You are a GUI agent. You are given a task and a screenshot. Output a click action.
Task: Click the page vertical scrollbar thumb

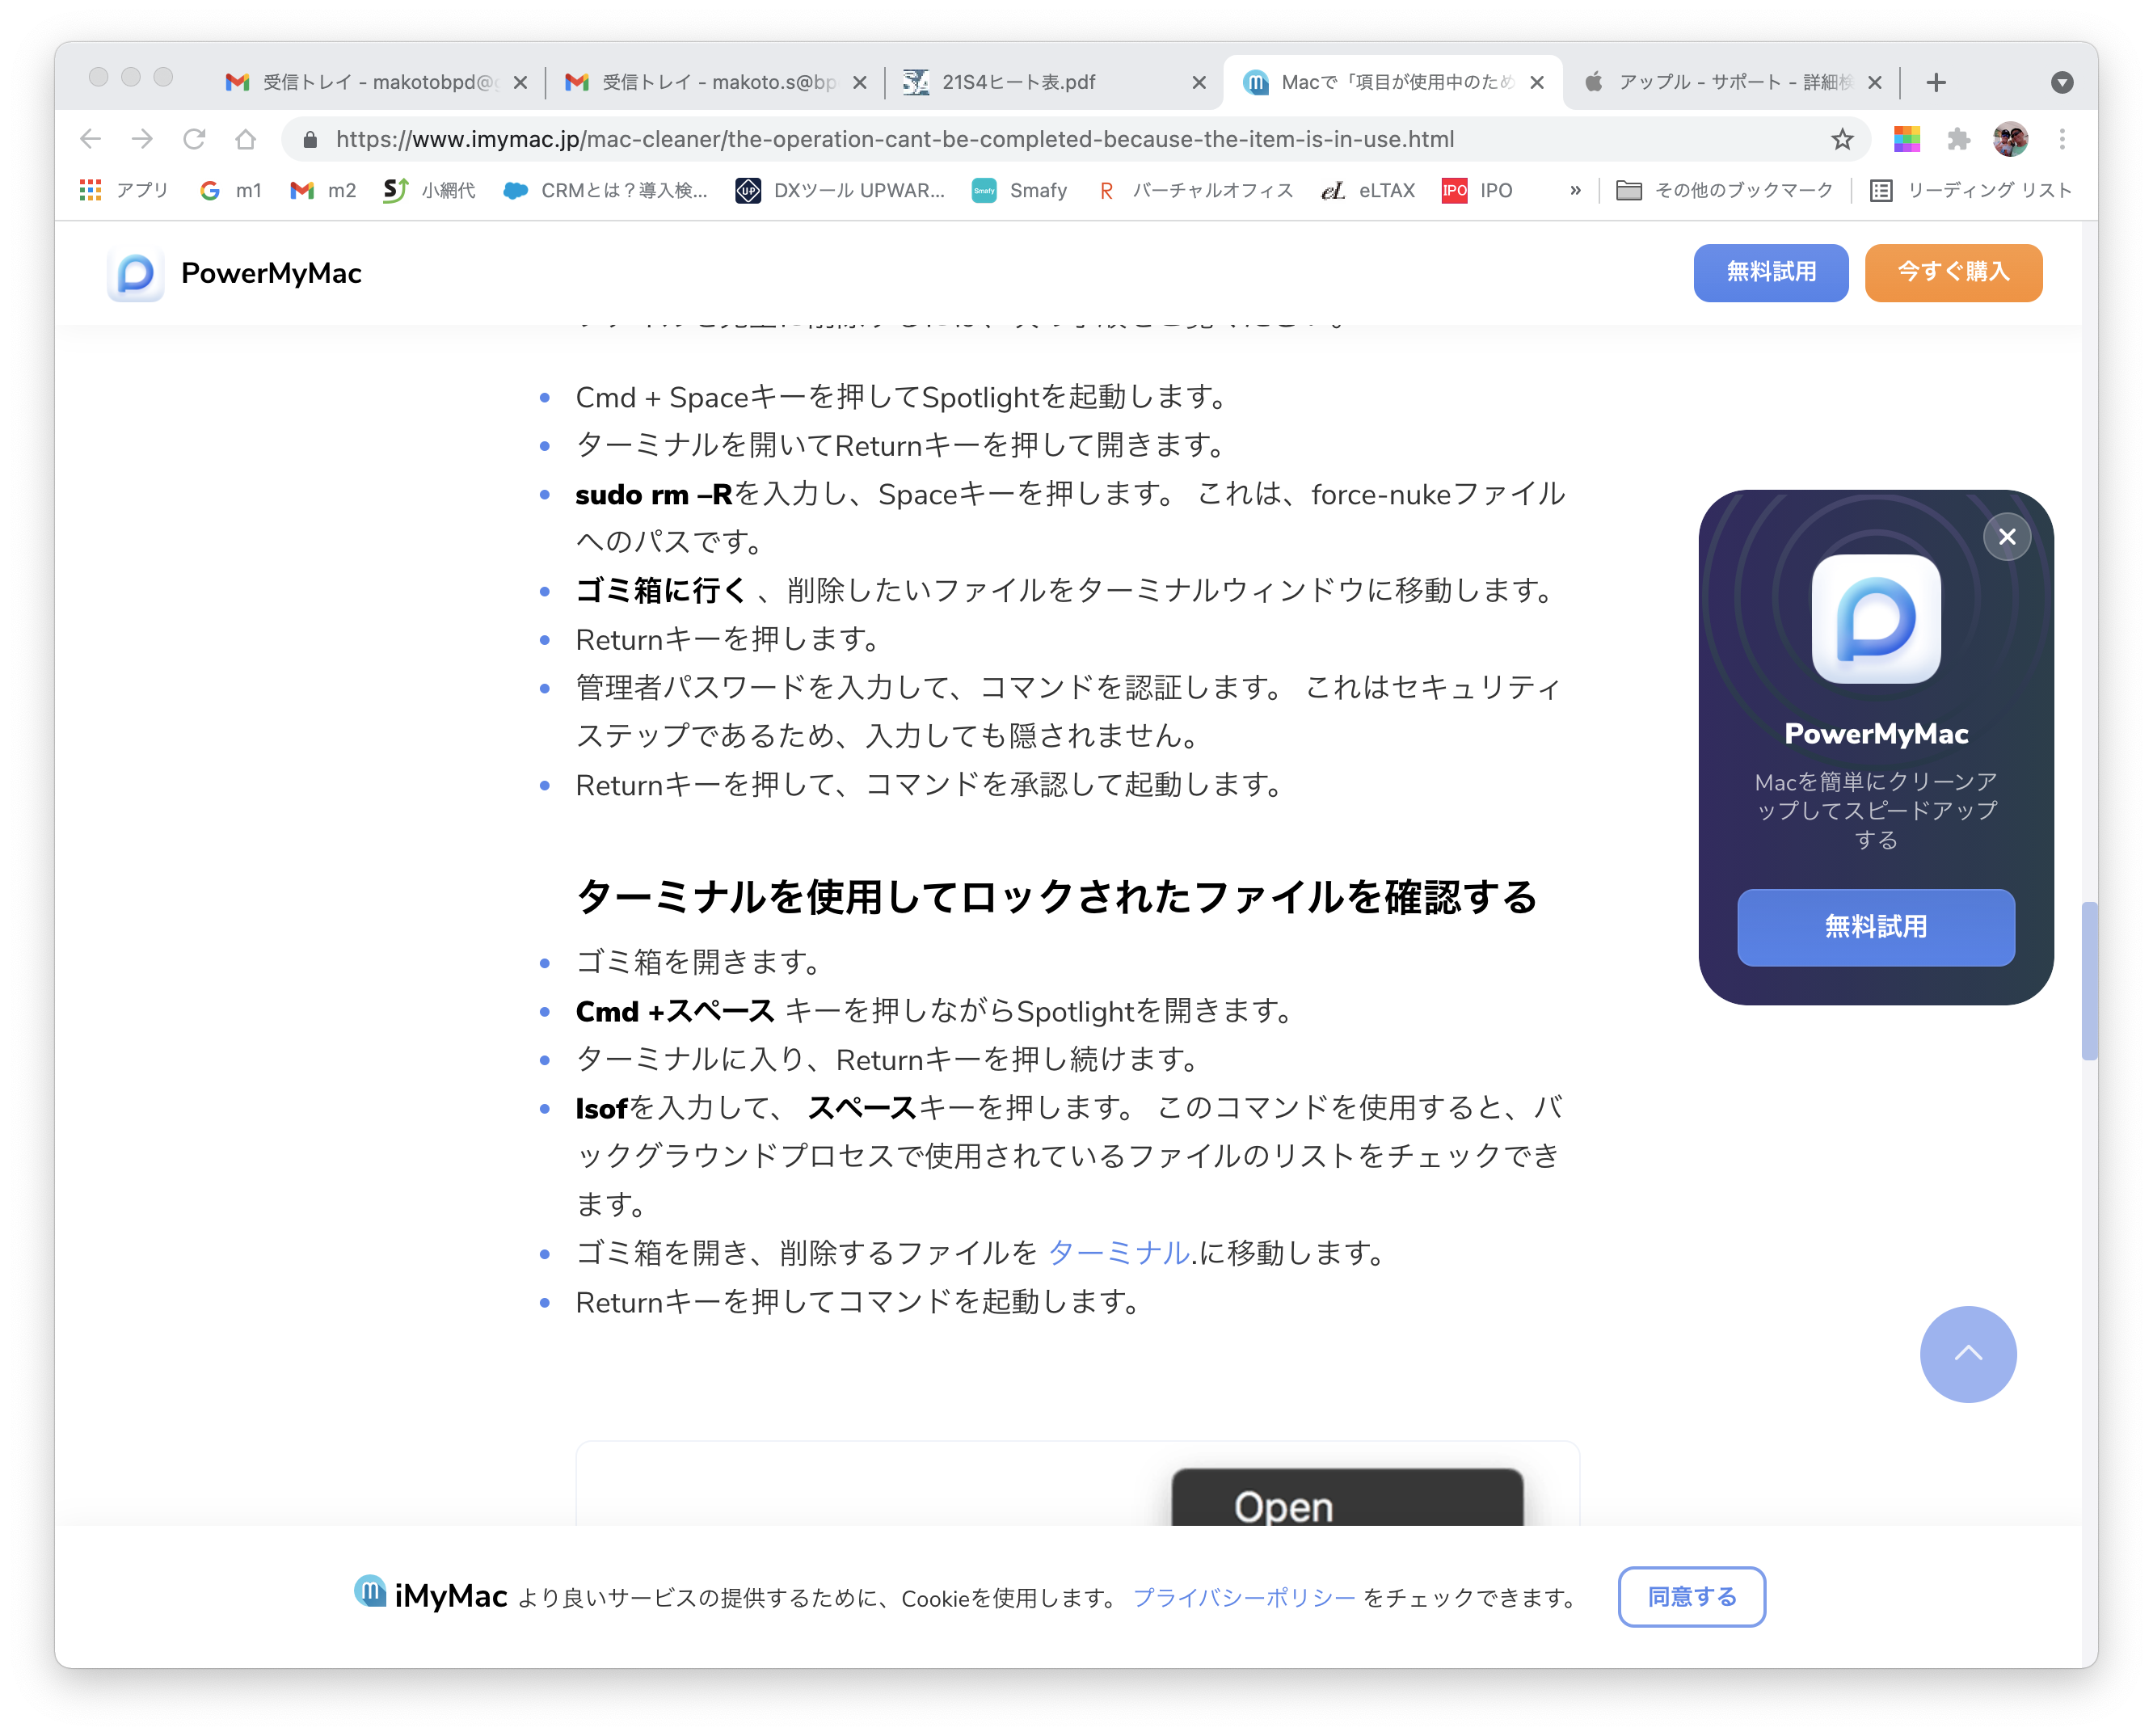[x=2089, y=980]
